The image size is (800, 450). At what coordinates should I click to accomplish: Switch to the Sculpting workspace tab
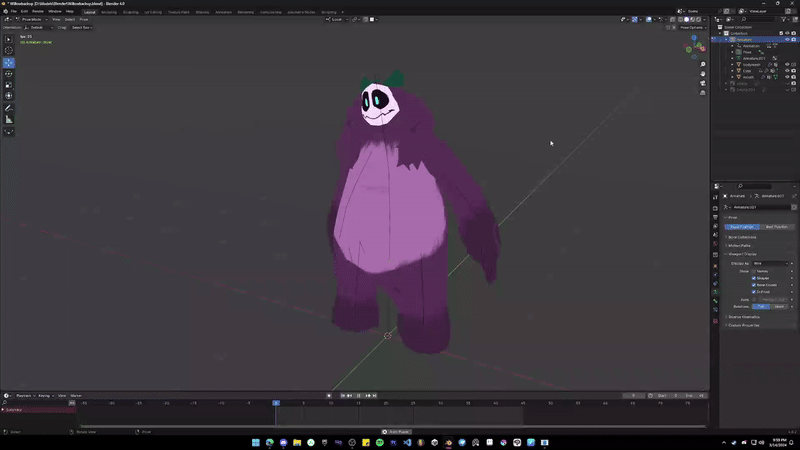coord(131,12)
